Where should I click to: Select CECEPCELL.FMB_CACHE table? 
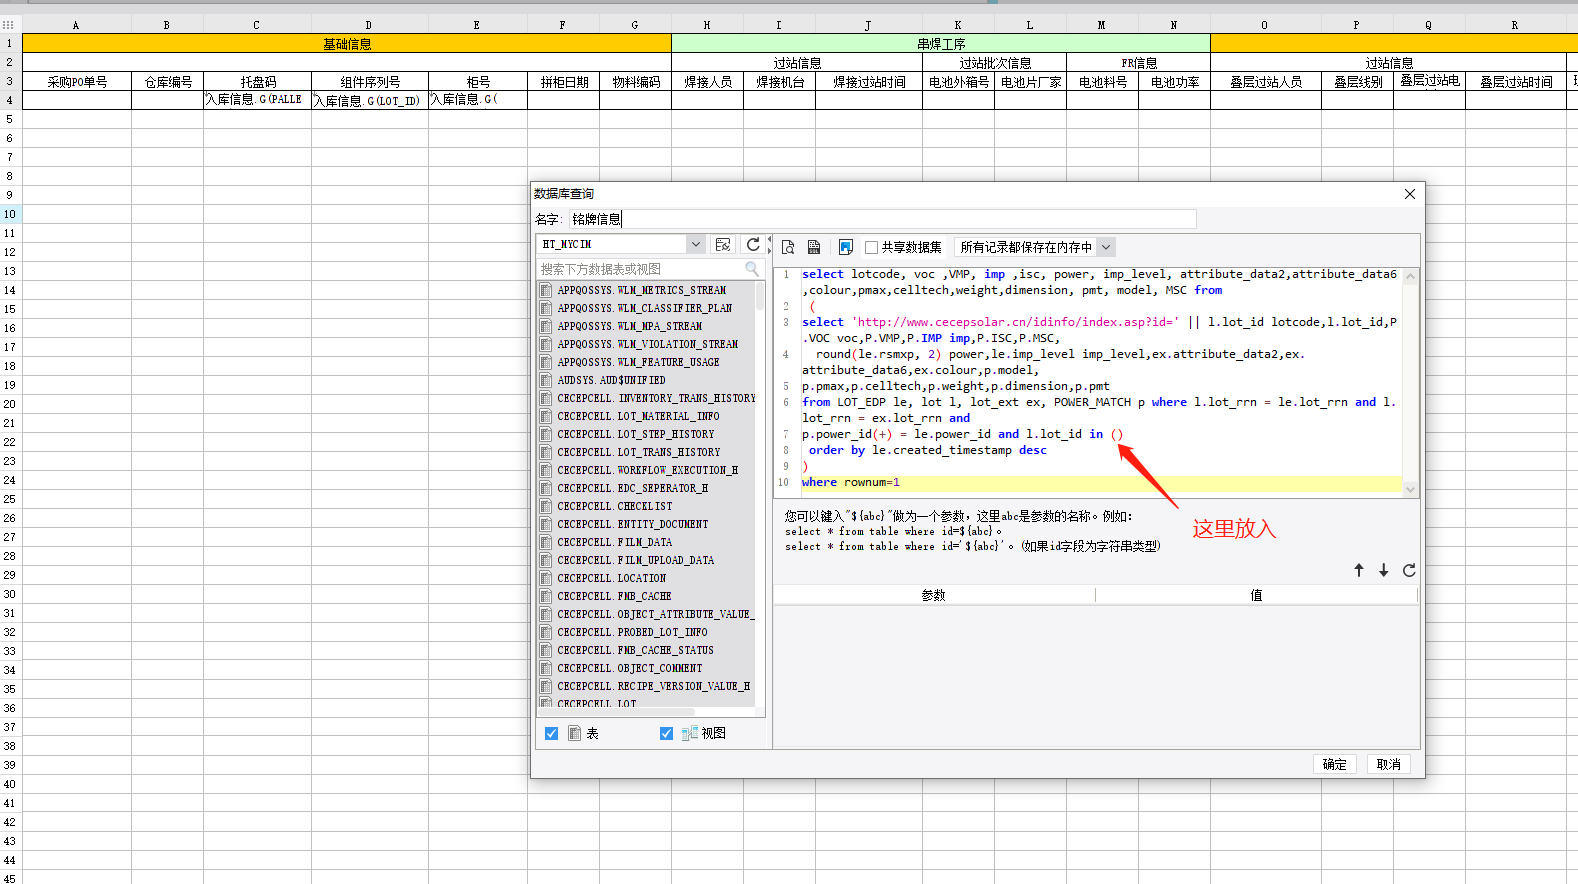click(x=614, y=596)
